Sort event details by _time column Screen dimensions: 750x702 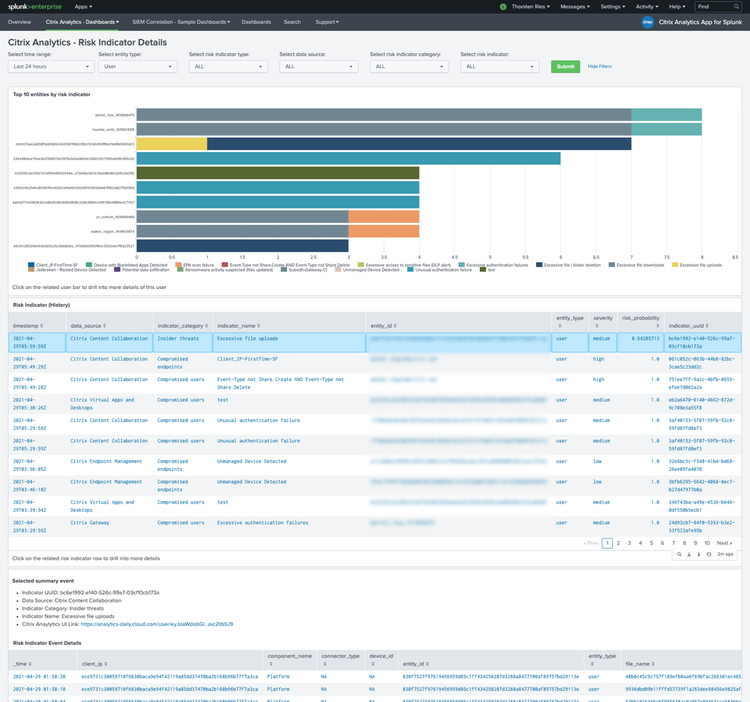point(22,664)
